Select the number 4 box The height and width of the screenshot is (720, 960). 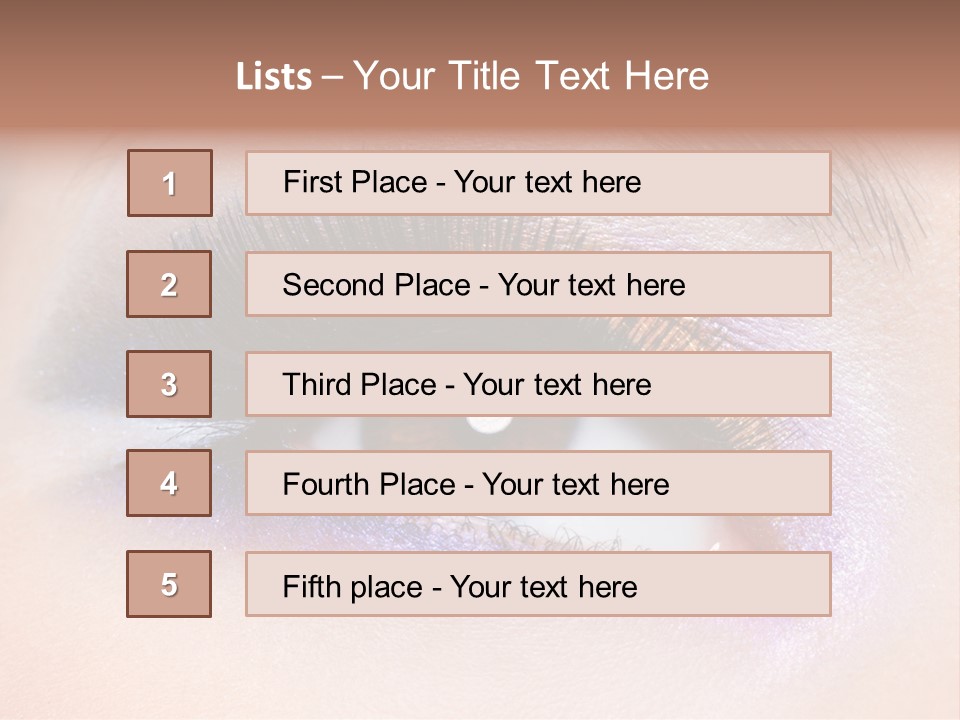[x=169, y=483]
